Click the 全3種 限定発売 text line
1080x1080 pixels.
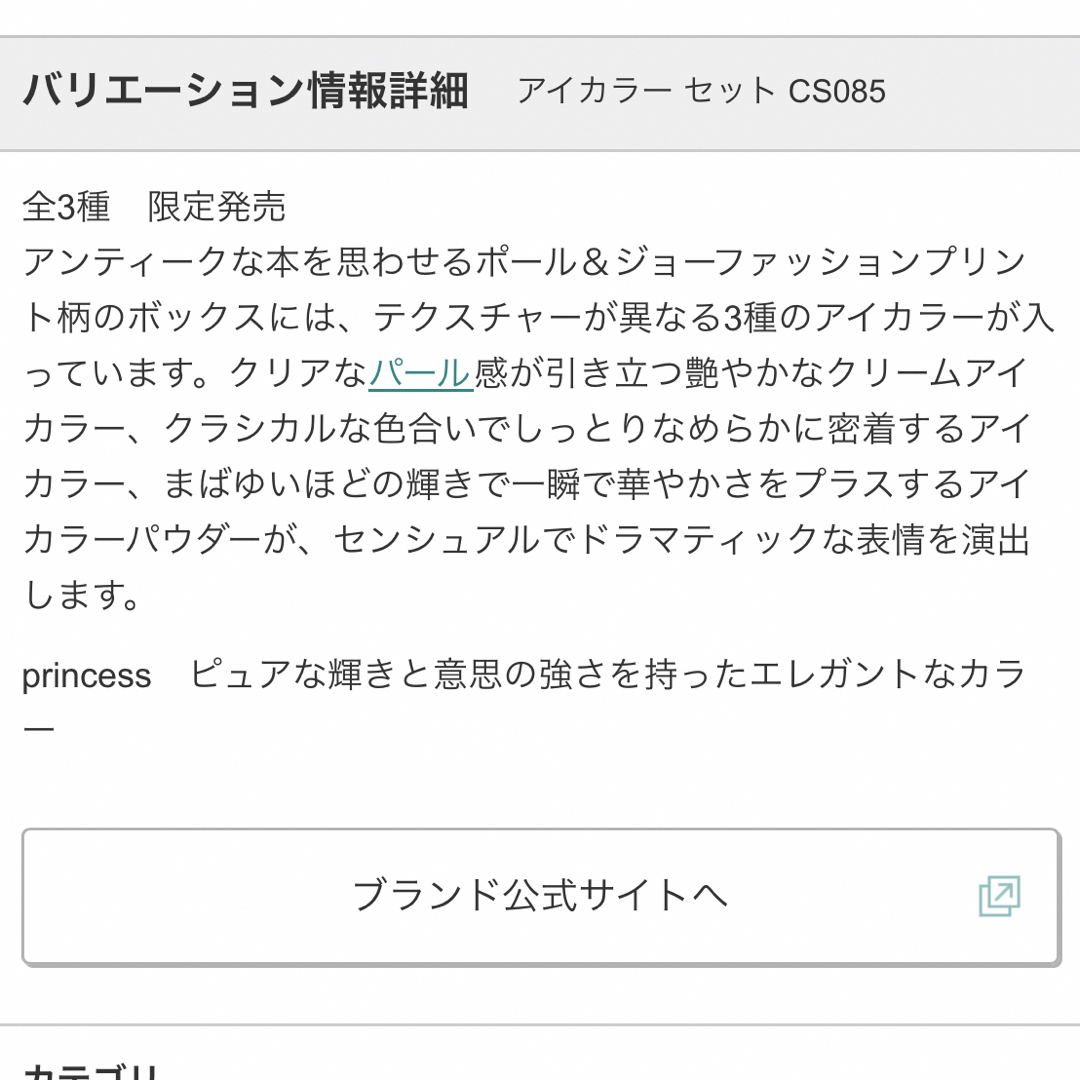point(154,207)
